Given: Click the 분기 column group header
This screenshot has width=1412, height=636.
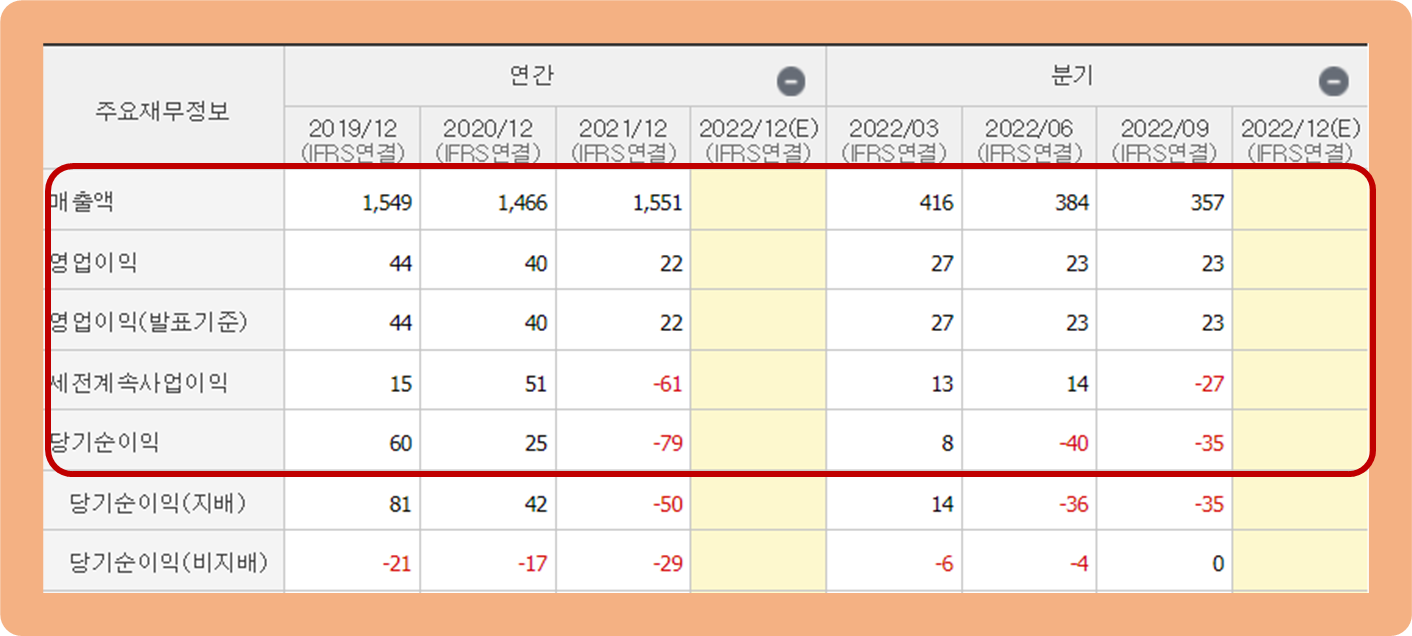Looking at the screenshot, I should point(1073,75).
